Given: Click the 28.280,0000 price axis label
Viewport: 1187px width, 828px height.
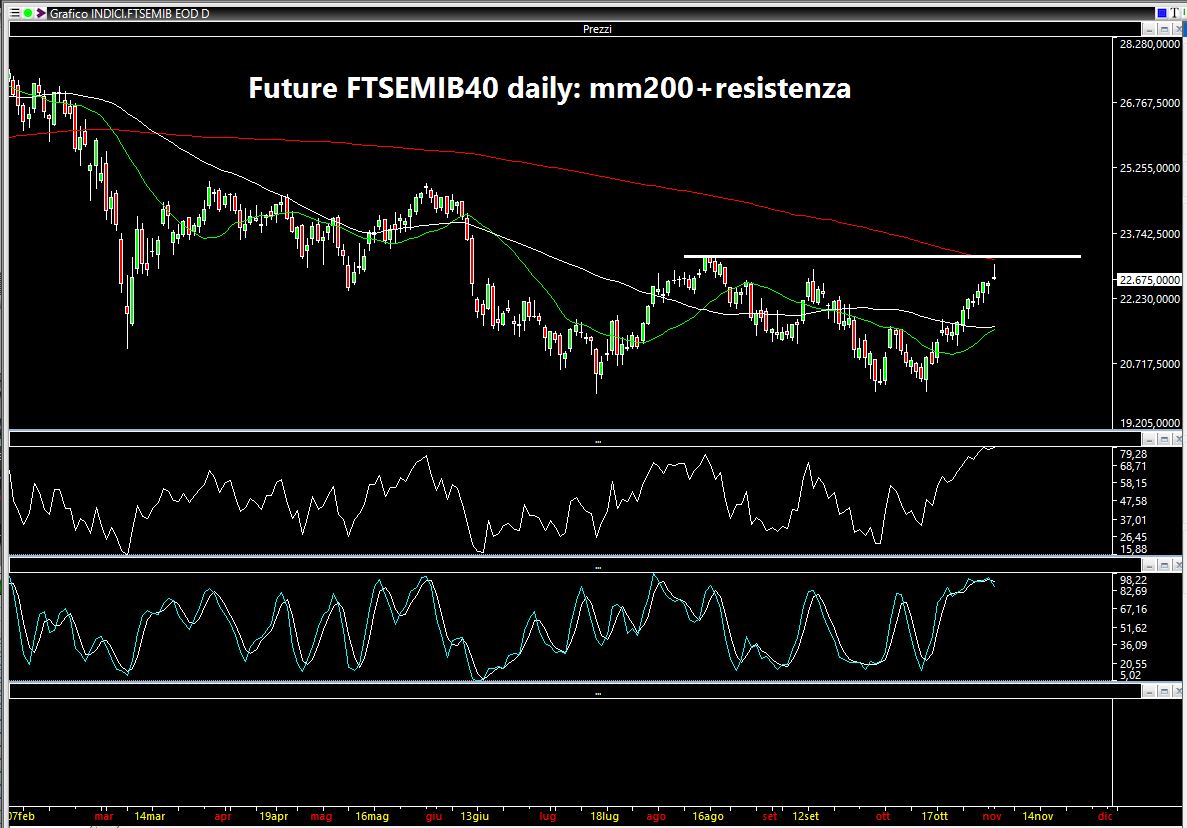Looking at the screenshot, I should tap(1150, 45).
